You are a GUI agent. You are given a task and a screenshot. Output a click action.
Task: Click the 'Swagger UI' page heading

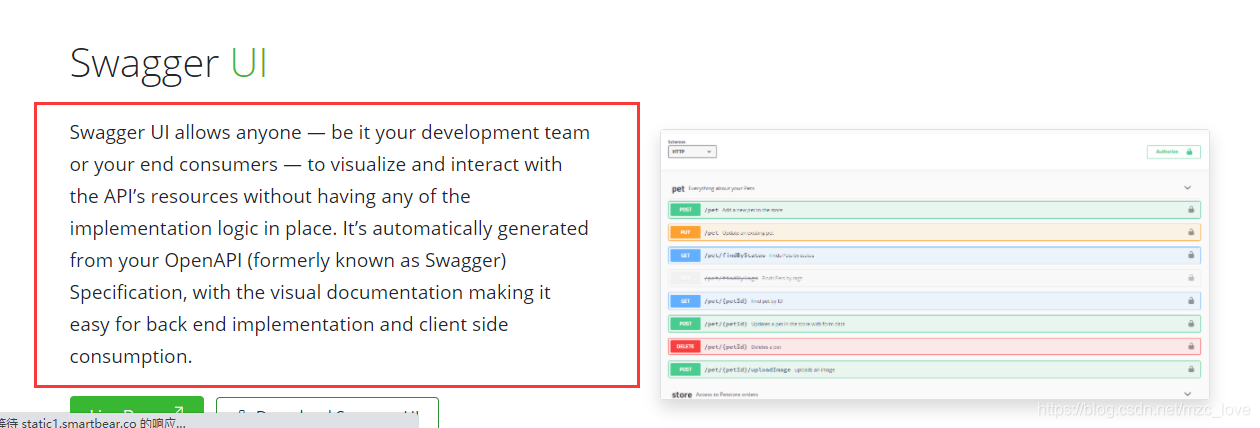[x=168, y=63]
